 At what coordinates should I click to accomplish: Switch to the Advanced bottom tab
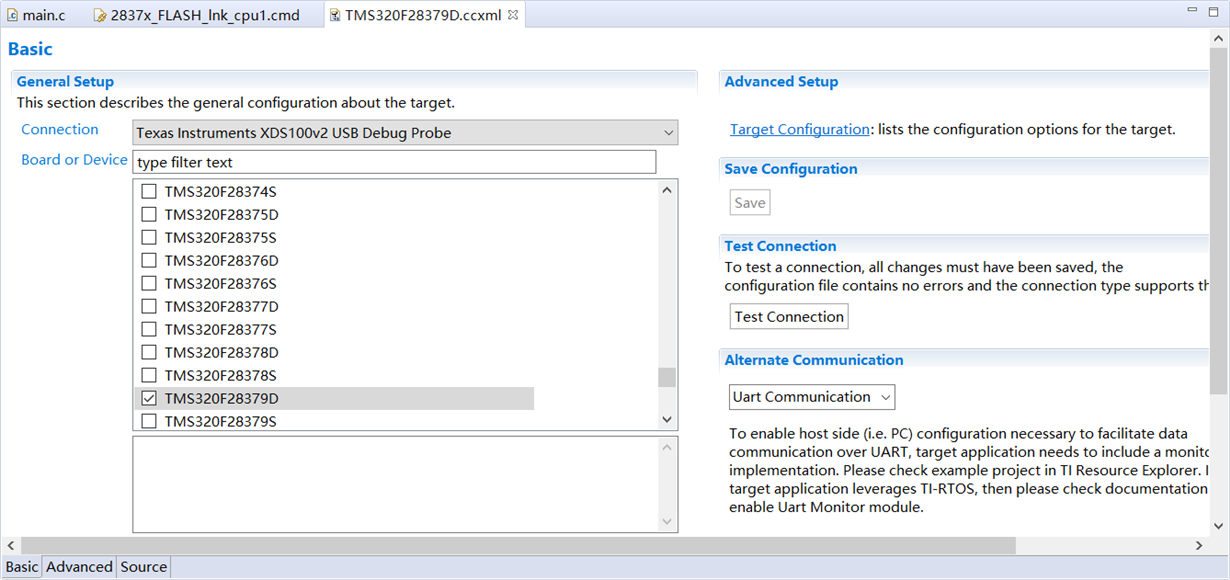(79, 567)
